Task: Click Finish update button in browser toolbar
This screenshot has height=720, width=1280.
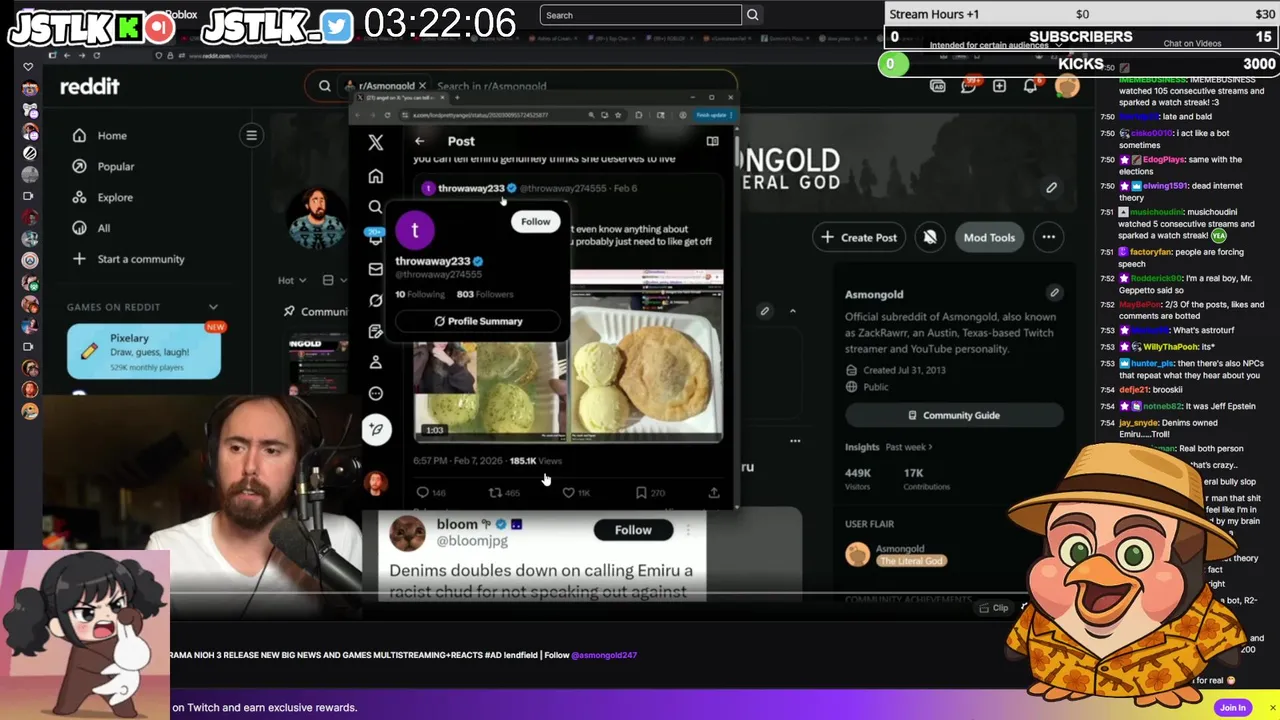Action: coord(712,115)
